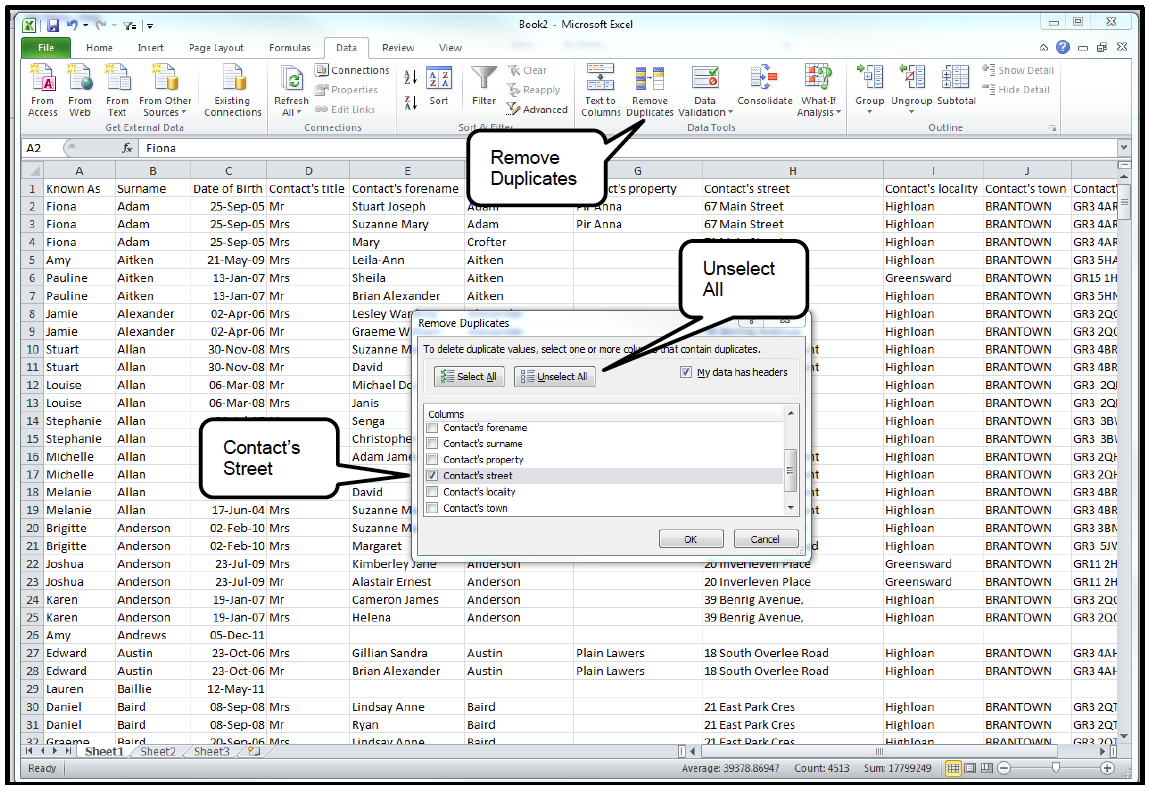This screenshot has height=792, width=1149.
Task: Check Contact's forename column
Action: coord(432,427)
